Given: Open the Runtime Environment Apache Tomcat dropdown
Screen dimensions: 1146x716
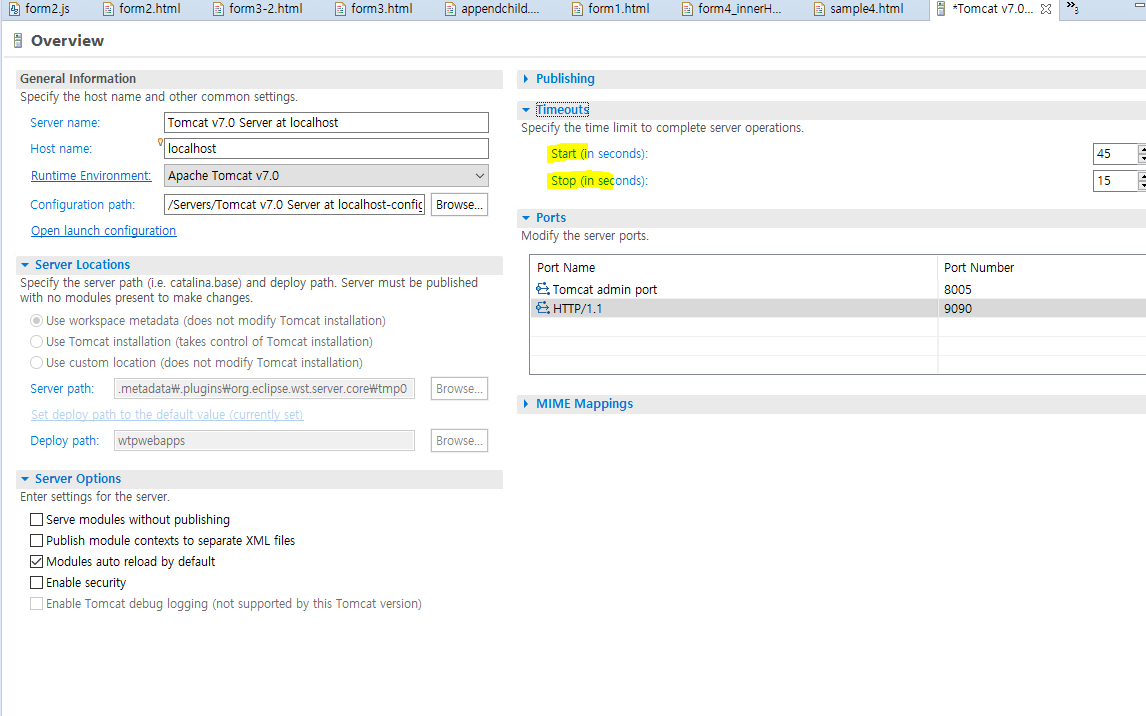Looking at the screenshot, I should pyautogui.click(x=326, y=175).
